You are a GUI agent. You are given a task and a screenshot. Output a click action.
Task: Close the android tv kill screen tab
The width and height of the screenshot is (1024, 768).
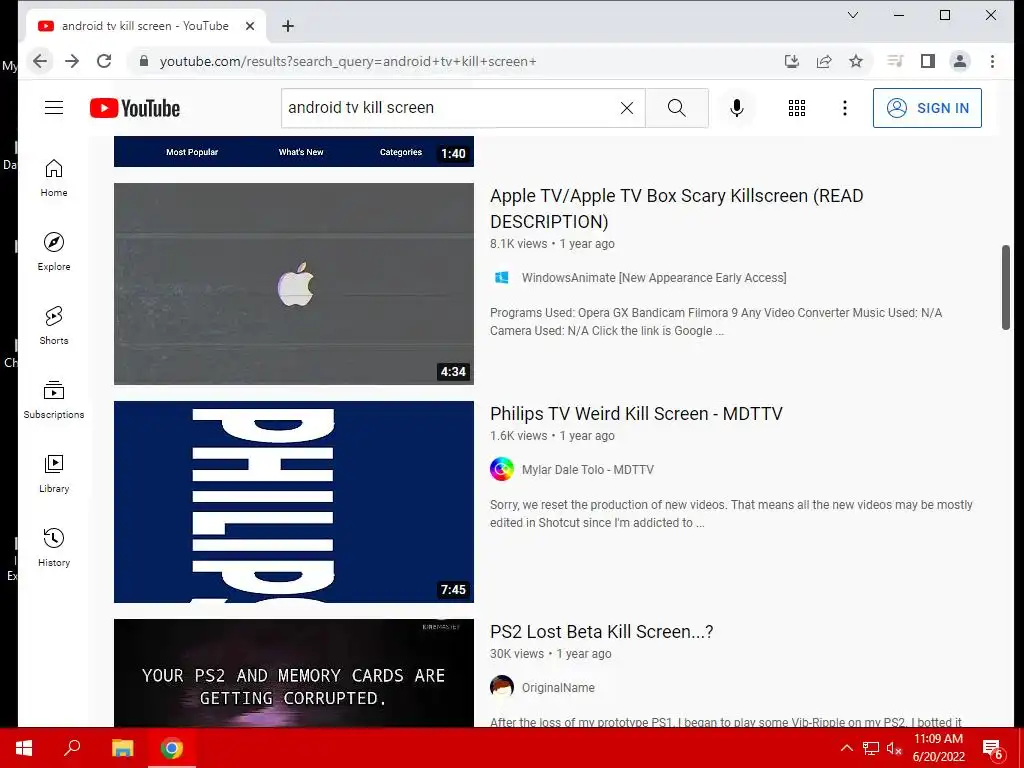pyautogui.click(x=249, y=26)
